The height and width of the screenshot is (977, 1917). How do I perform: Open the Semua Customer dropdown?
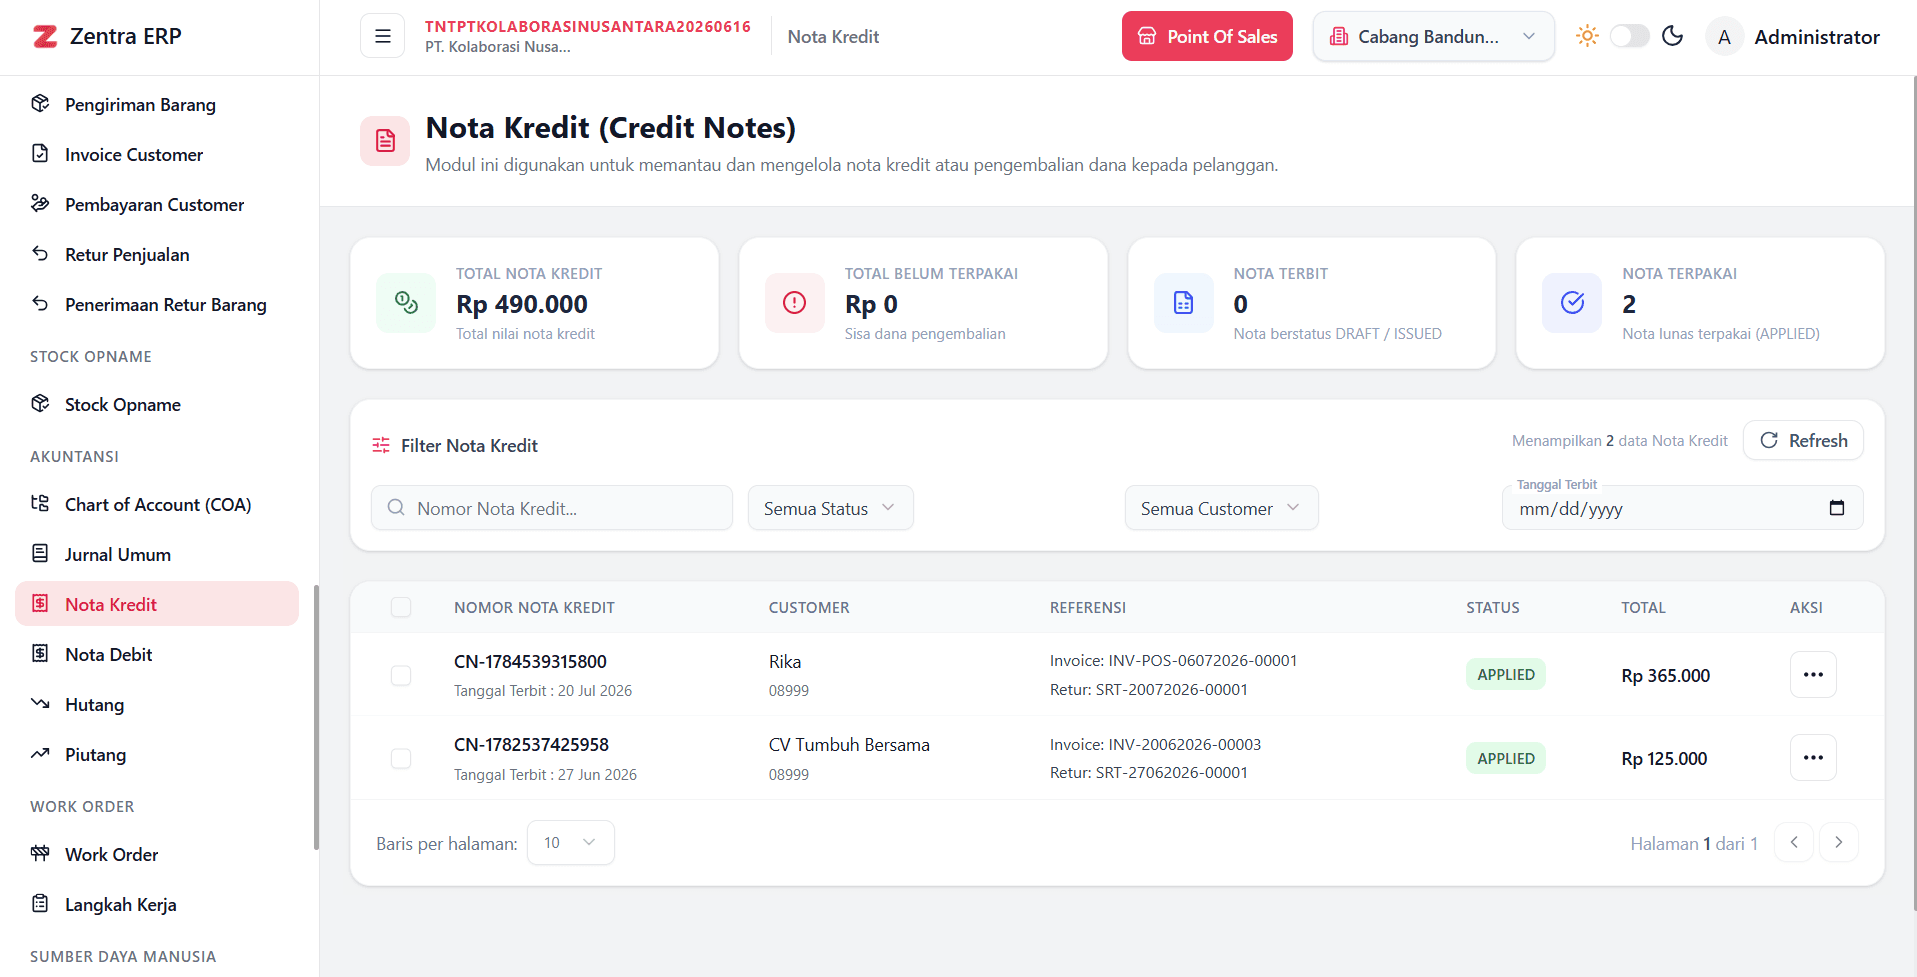[x=1221, y=508]
